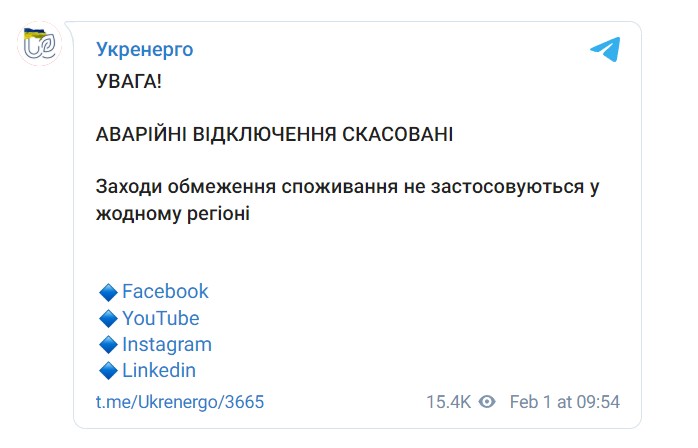Click the blue diamond beside Facebook
Screen dimensions: 698x448
coord(109,292)
